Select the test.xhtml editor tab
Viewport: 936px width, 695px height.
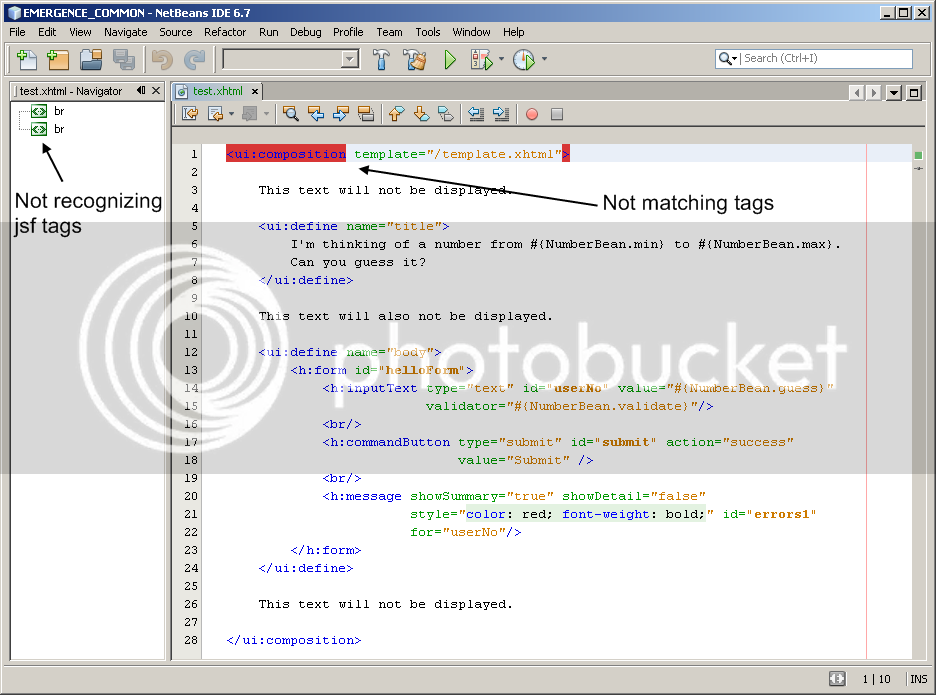point(217,91)
